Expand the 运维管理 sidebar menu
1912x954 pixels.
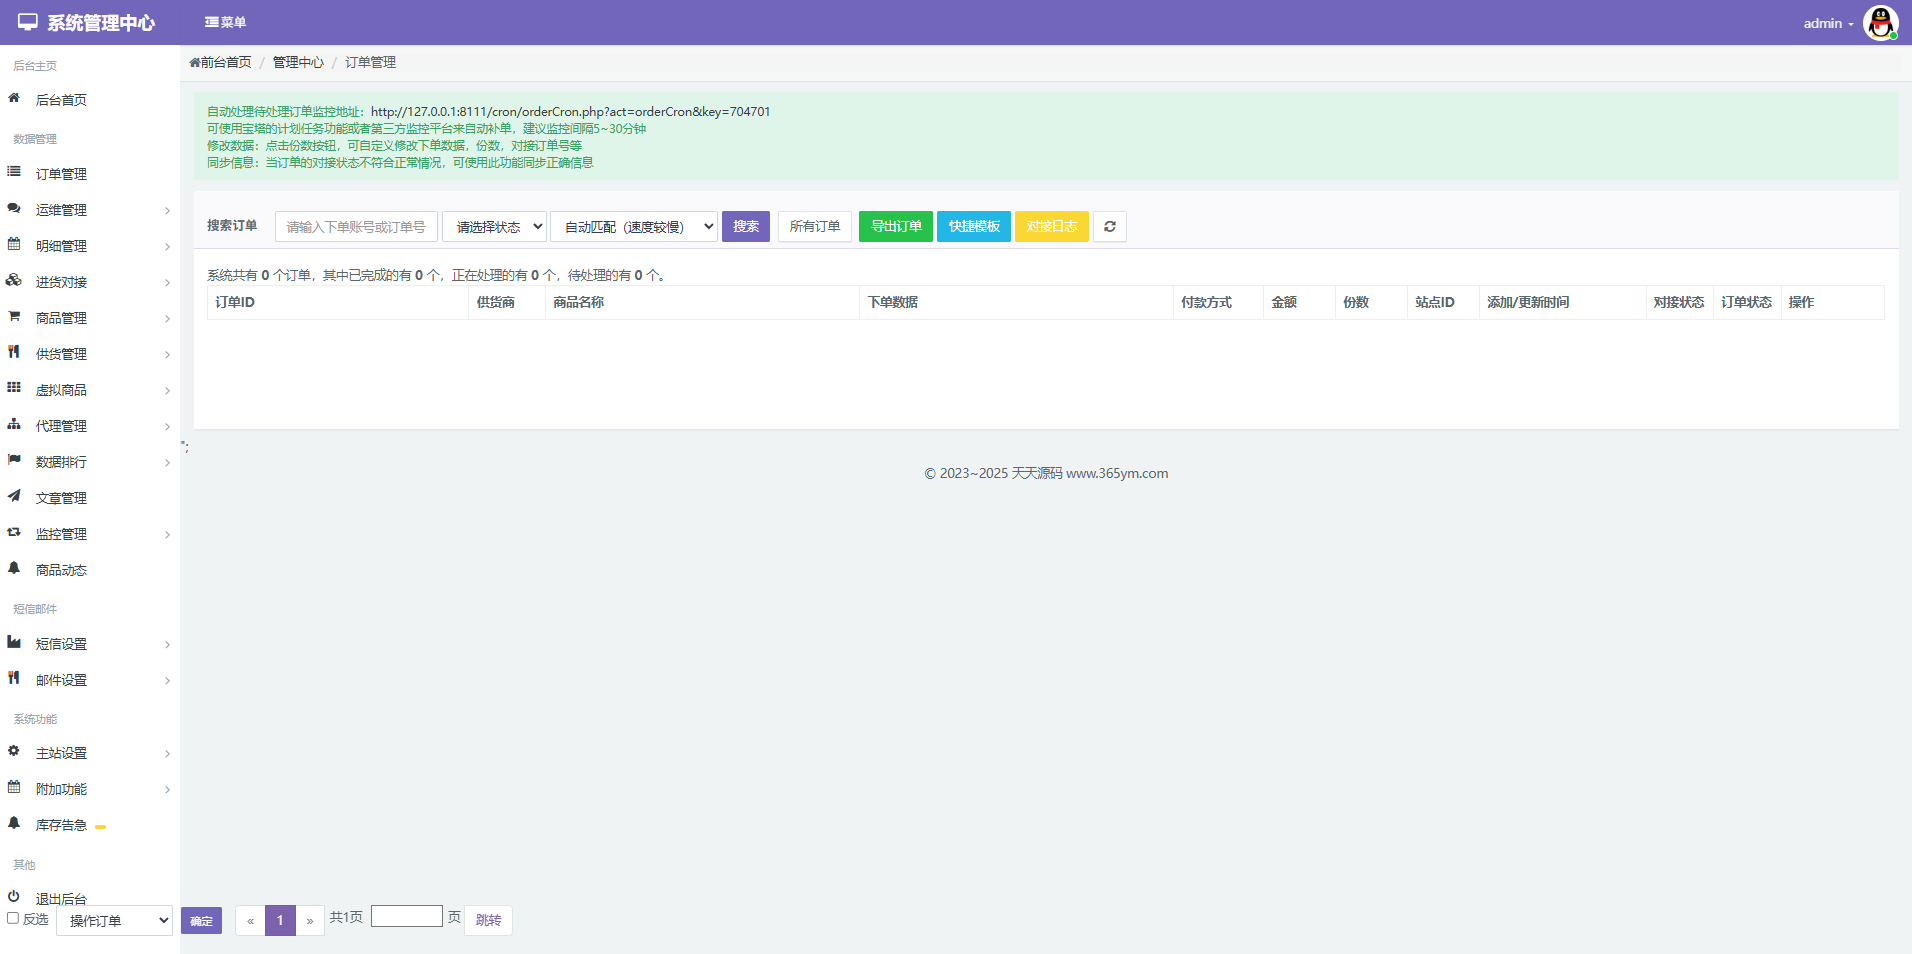coord(90,210)
